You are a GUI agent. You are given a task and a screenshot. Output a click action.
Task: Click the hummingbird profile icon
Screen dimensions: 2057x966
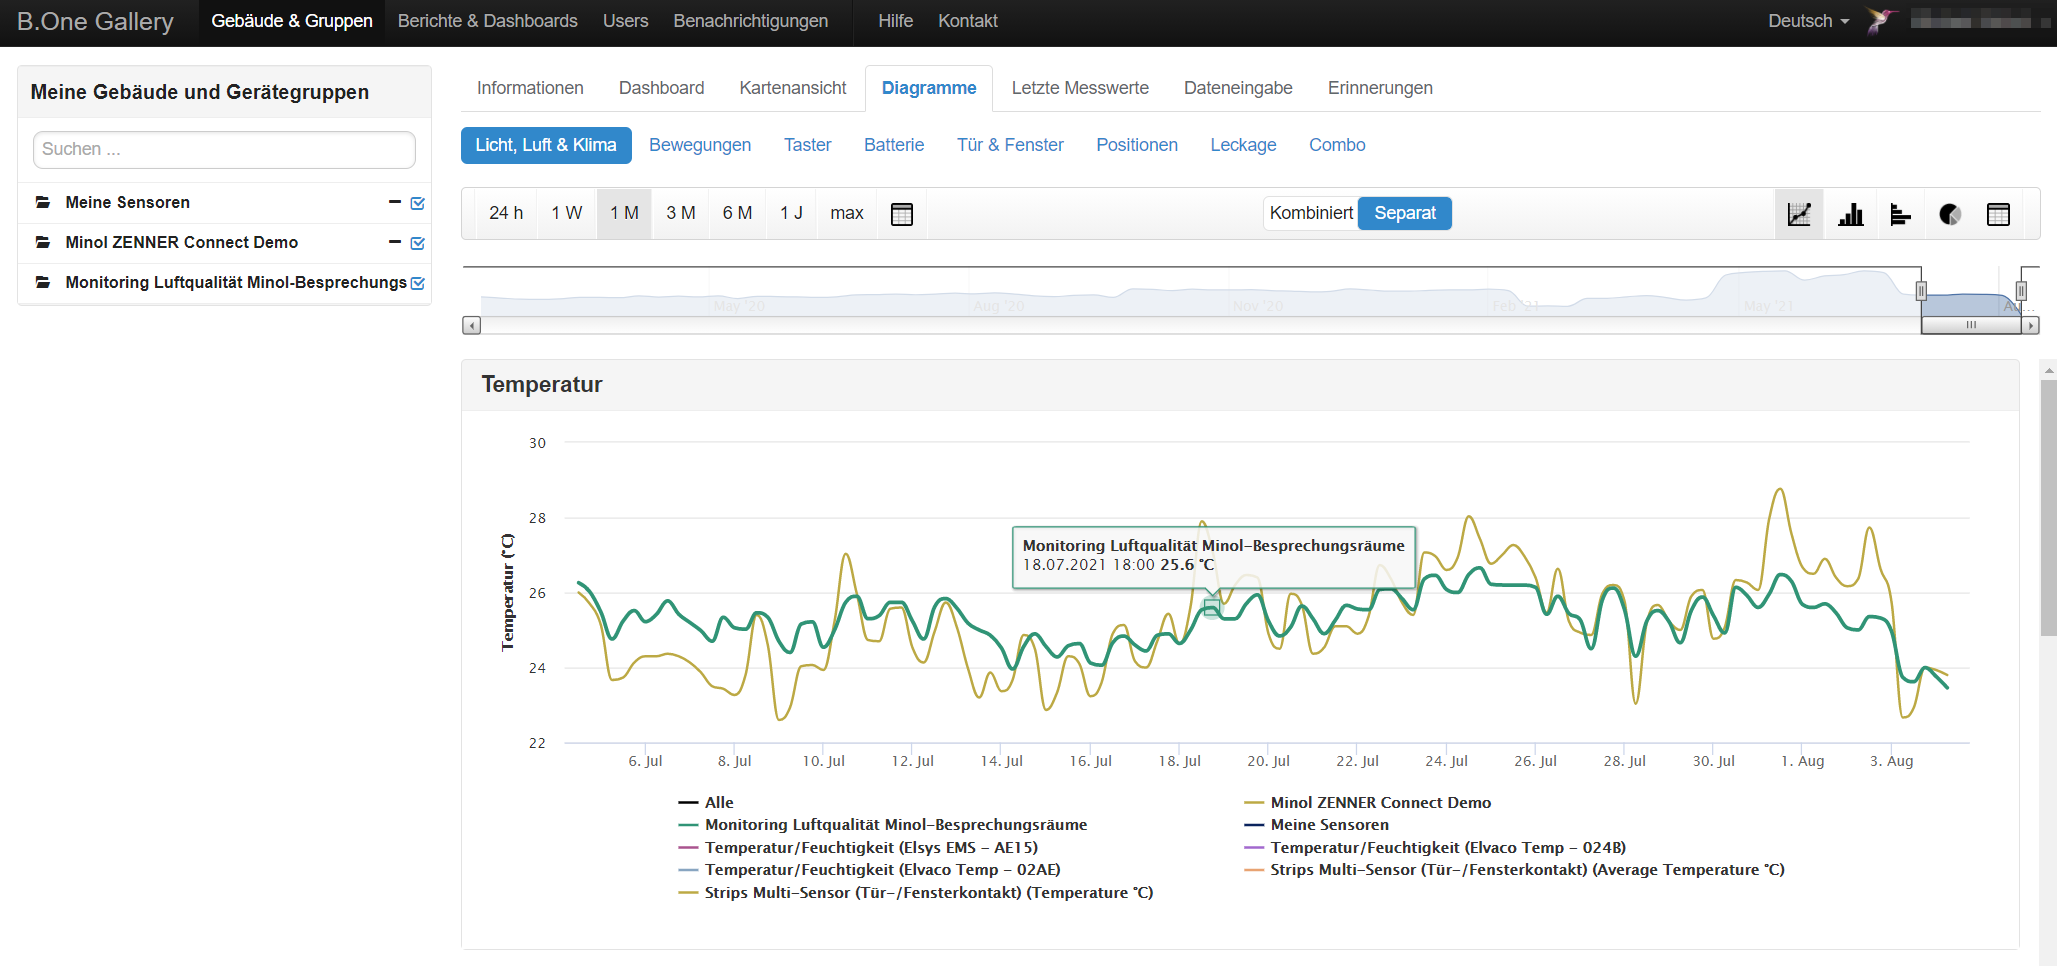(1881, 21)
